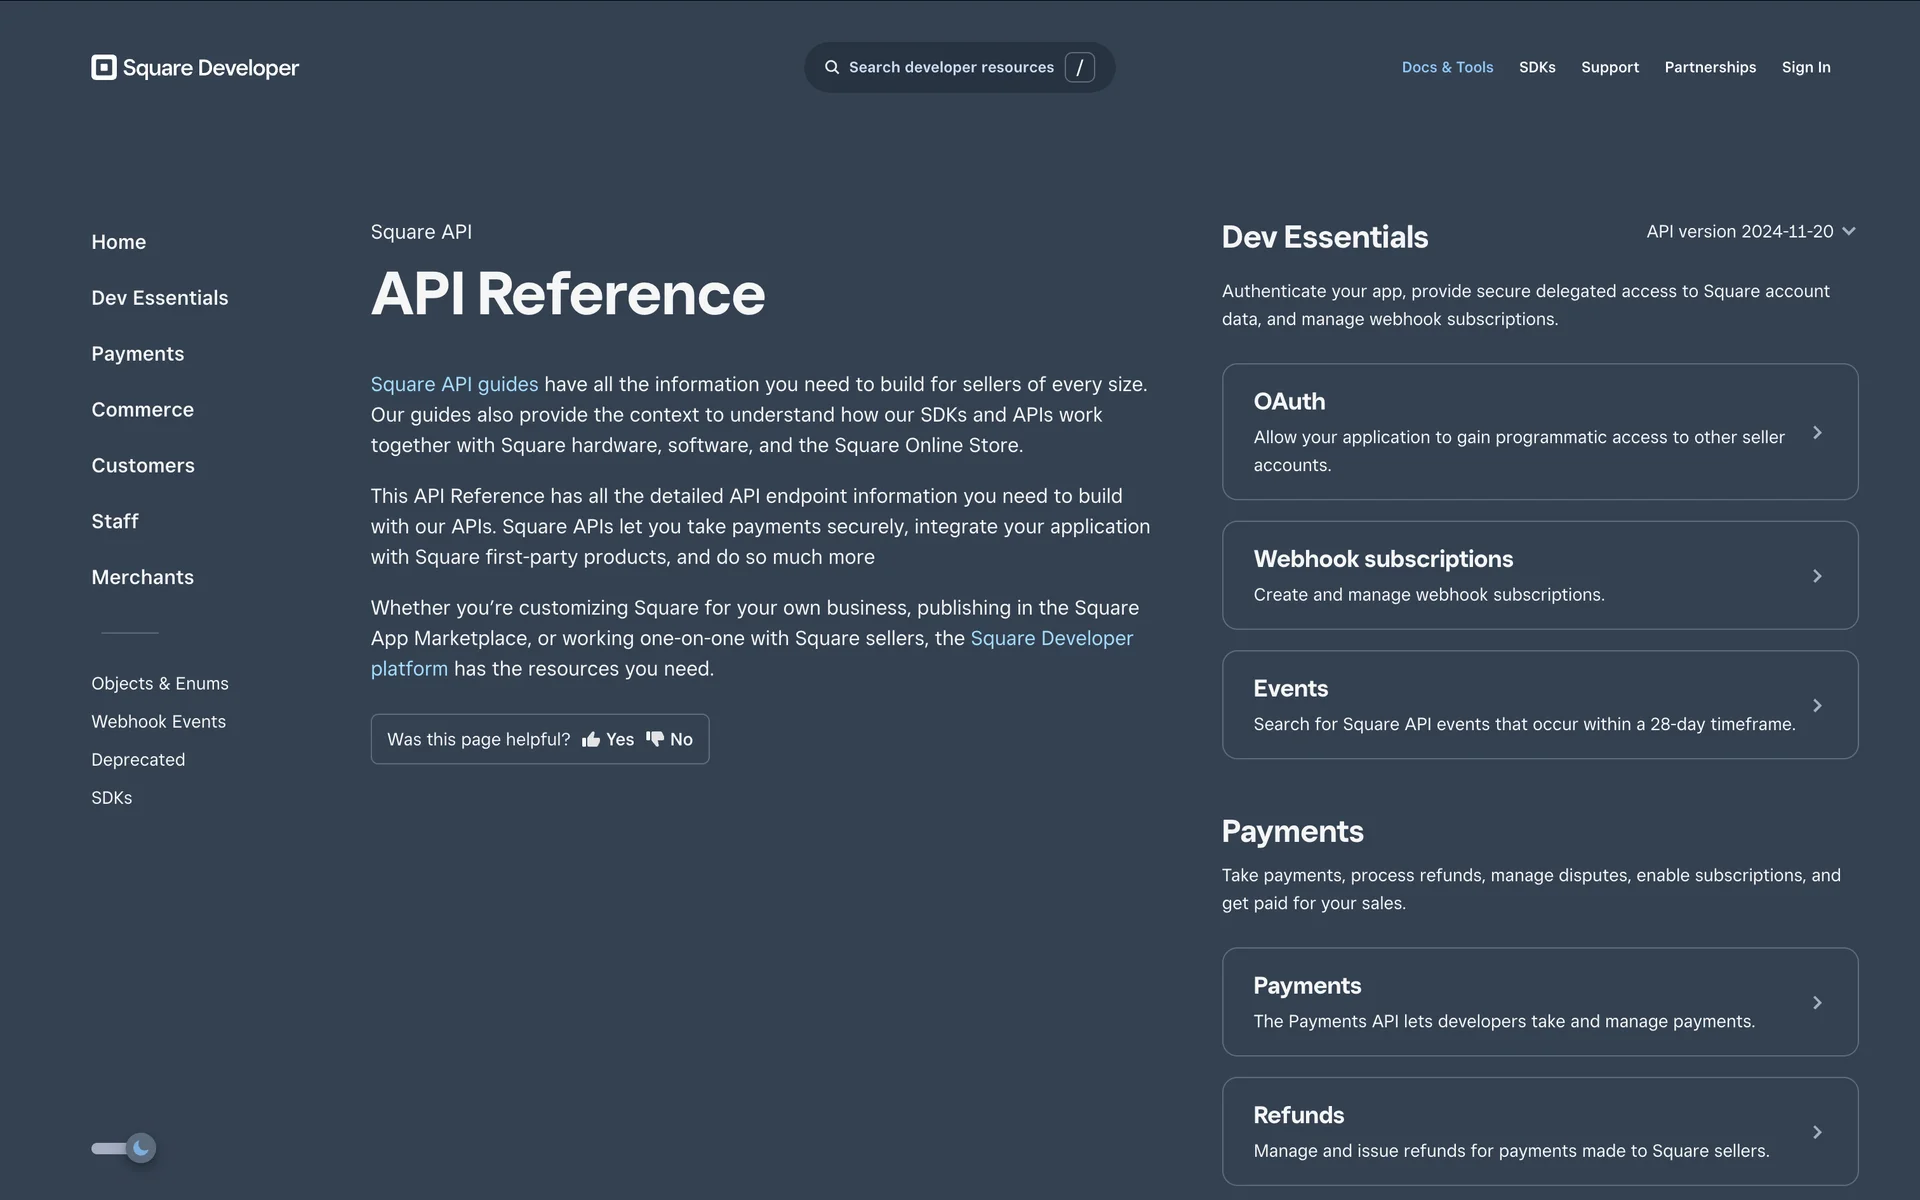
Task: Select Payments in the left sidebar
Action: [x=138, y=354]
